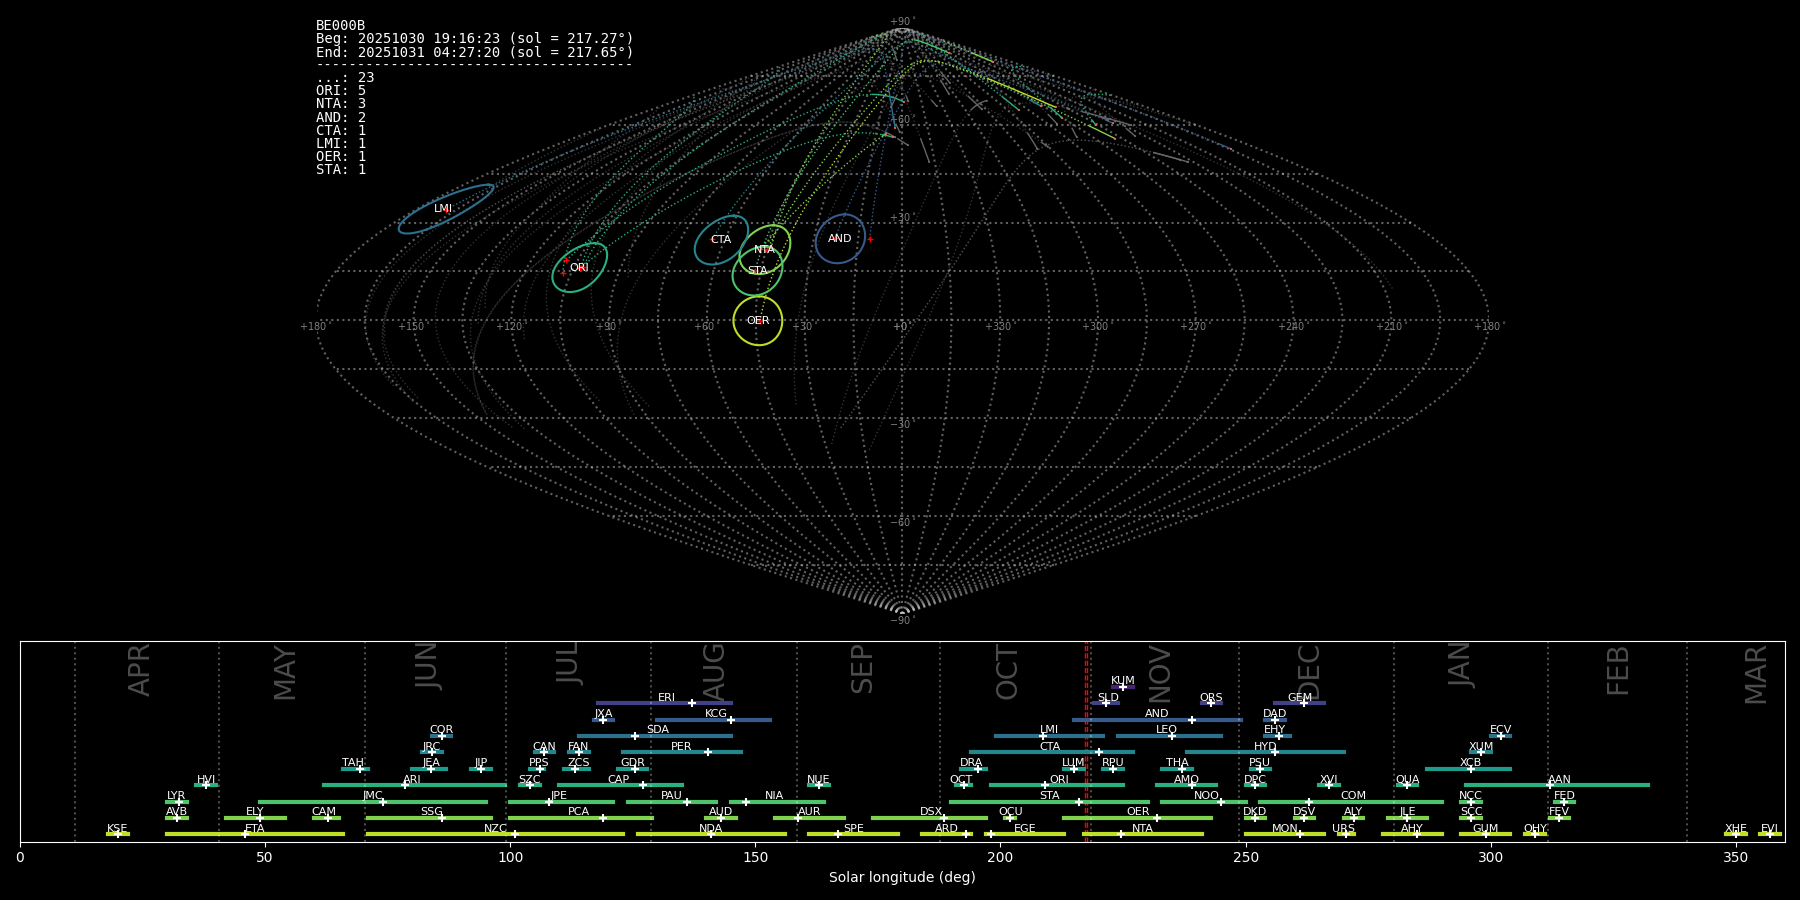Select the NTA radiant label on sky map

764,249
